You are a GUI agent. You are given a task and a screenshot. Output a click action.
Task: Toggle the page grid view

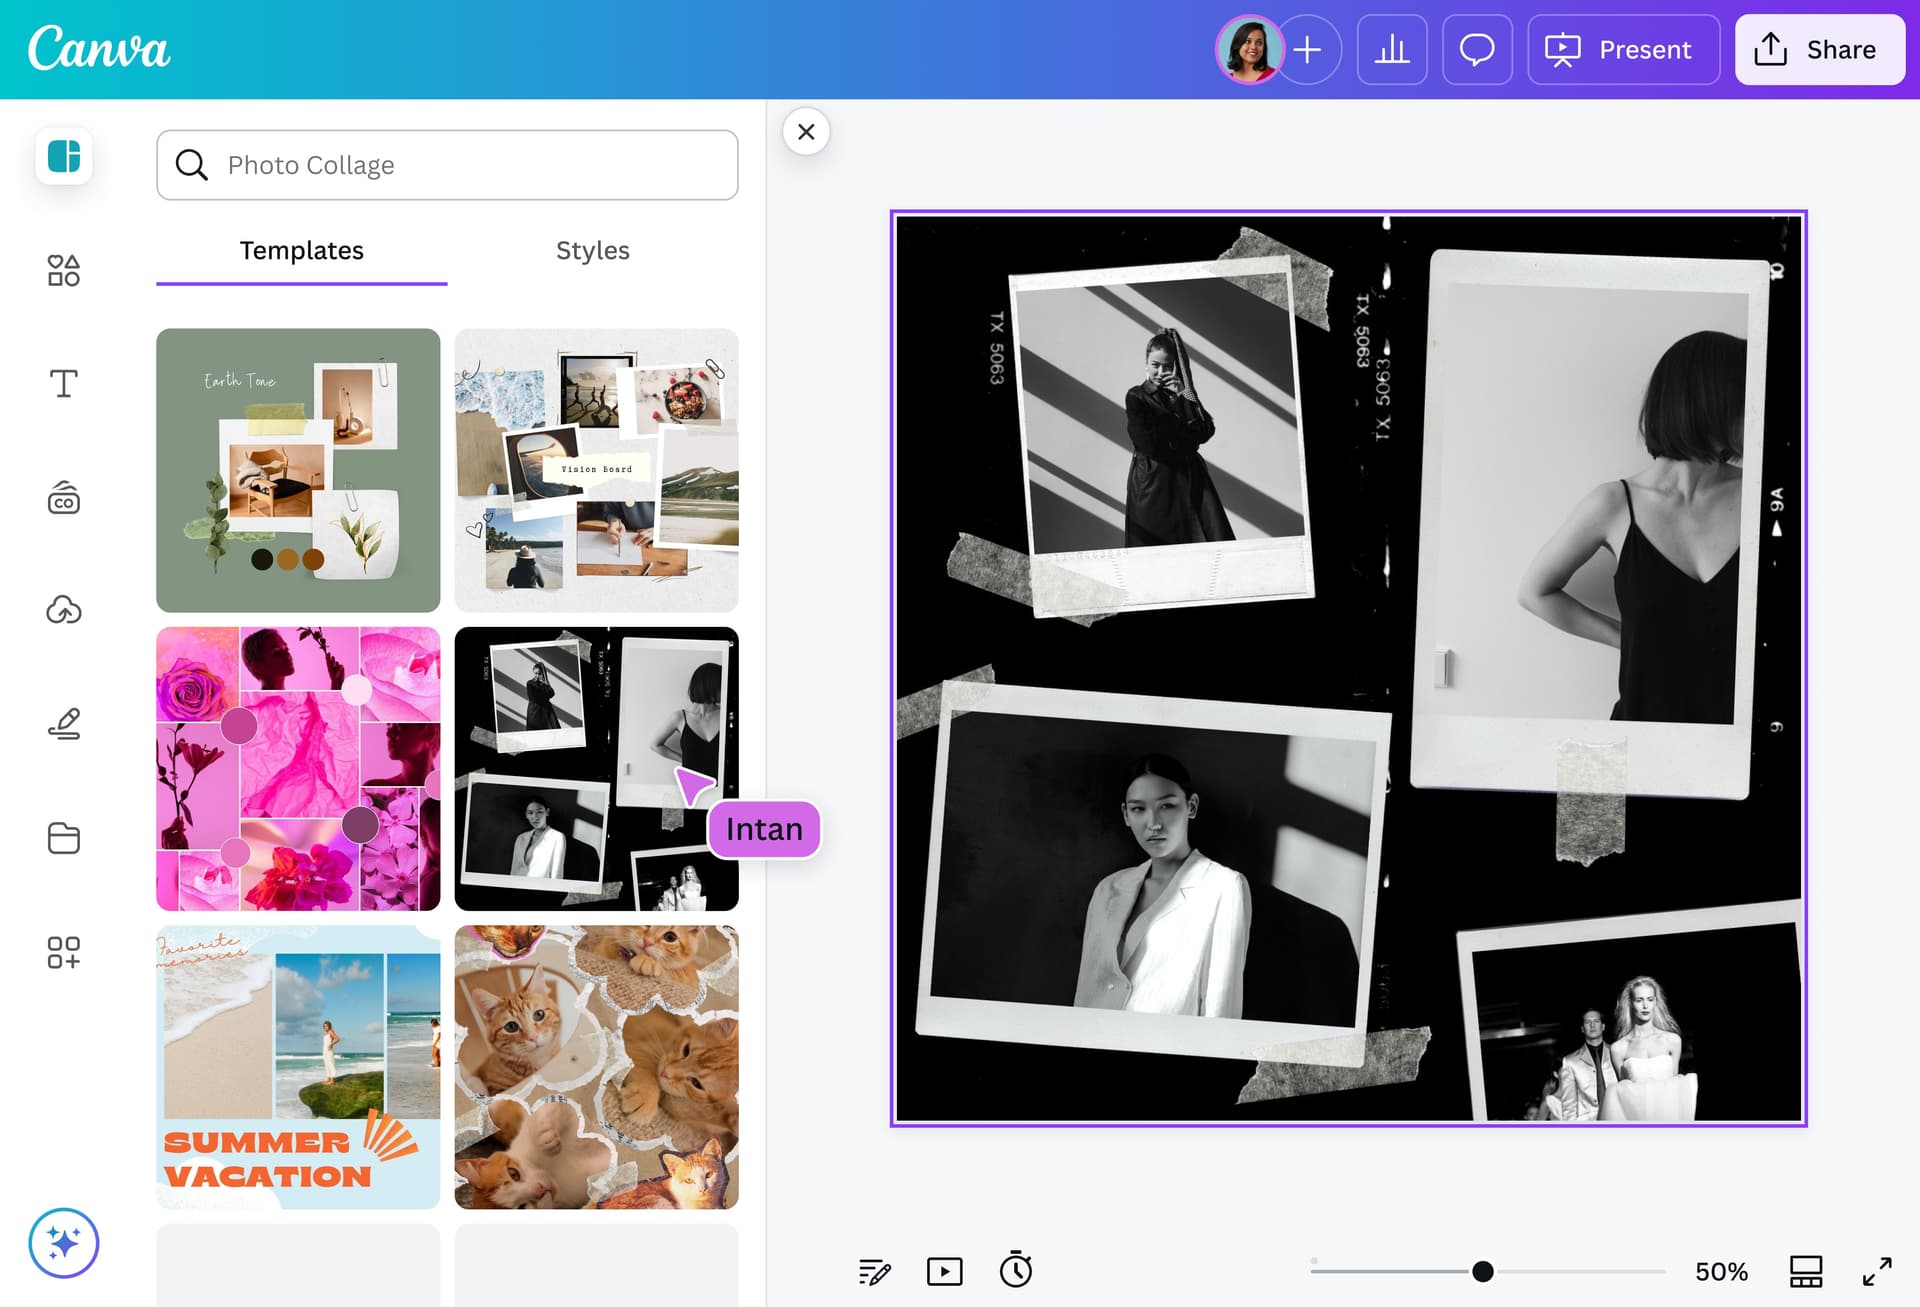point(1806,1271)
